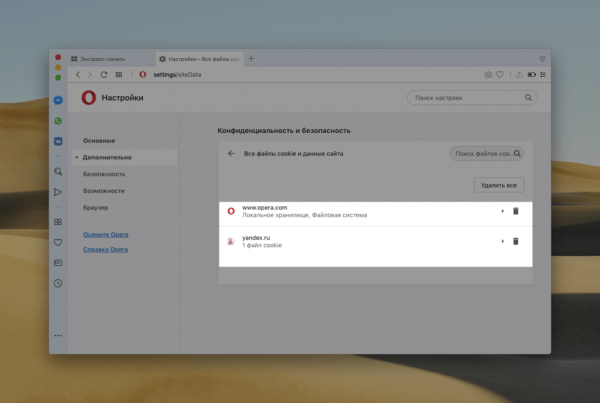Open Speed Dial grid icon in sidebar
This screenshot has width=600, height=403.
coord(58,222)
